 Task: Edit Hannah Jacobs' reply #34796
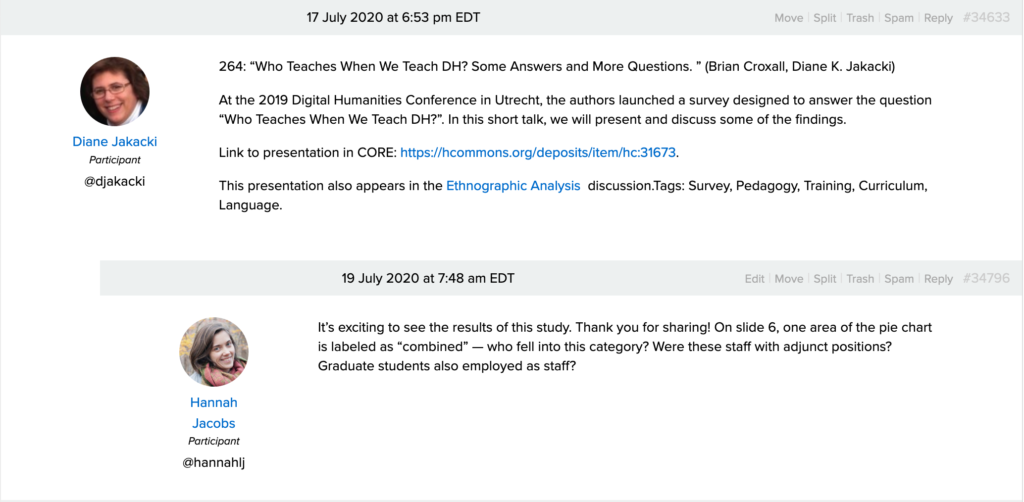click(754, 279)
